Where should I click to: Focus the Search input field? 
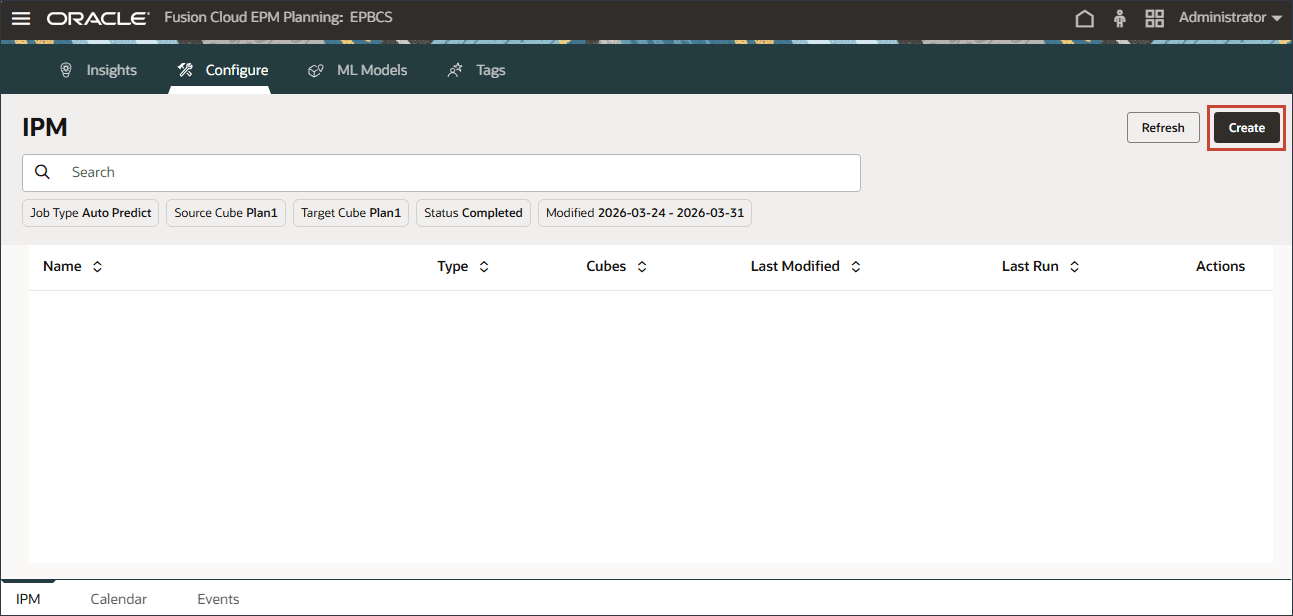pos(441,172)
